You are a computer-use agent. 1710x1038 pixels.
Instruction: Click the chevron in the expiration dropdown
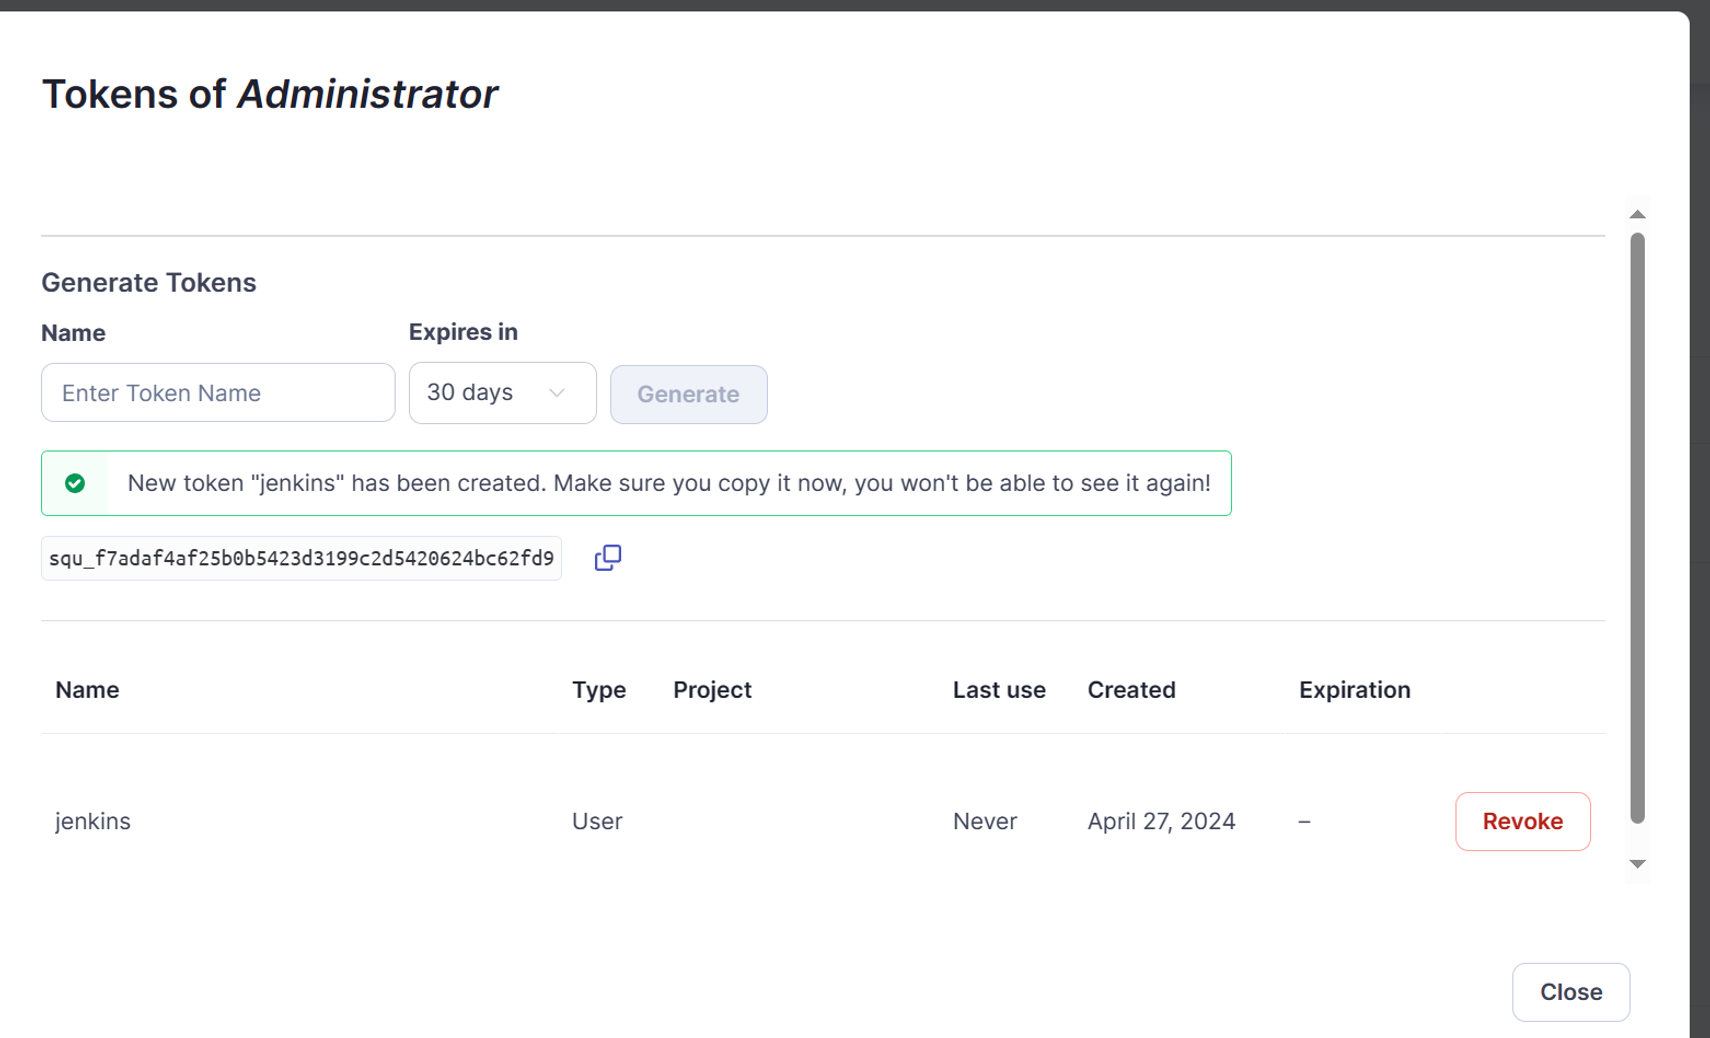557,393
